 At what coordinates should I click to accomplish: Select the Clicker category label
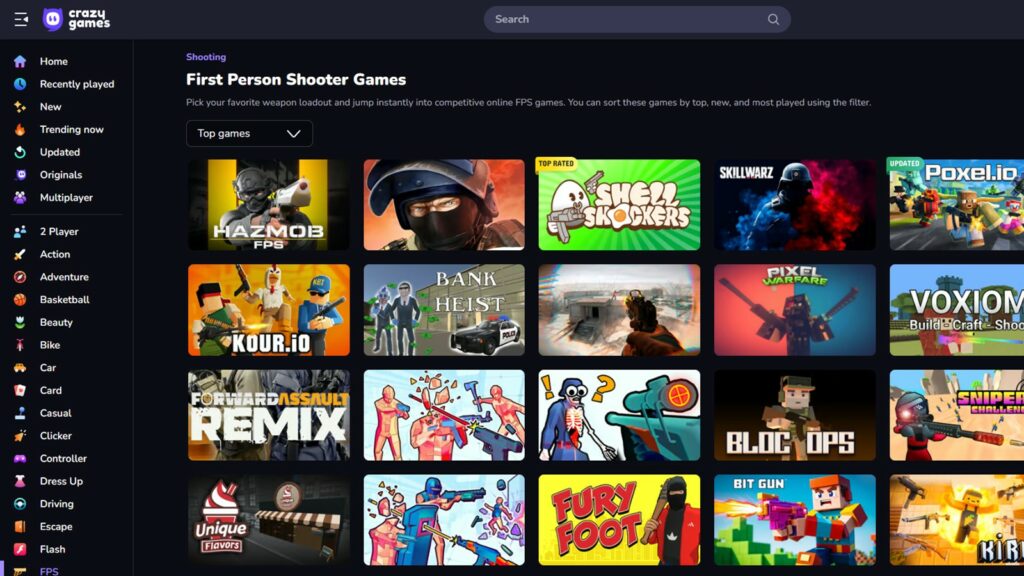pyautogui.click(x=56, y=436)
